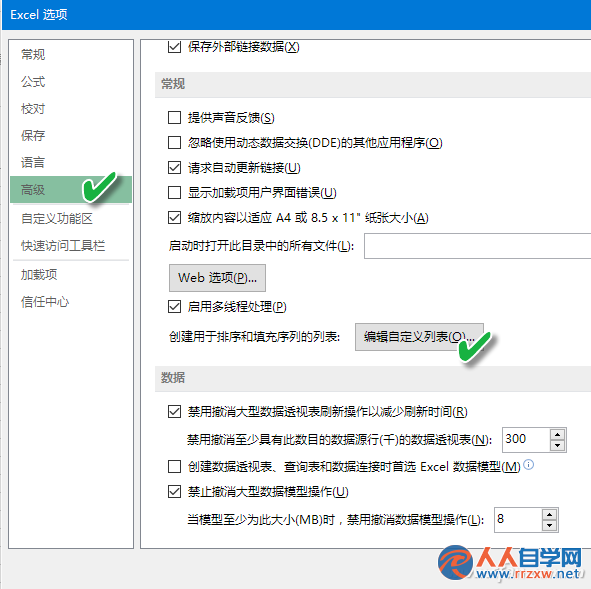Increase the 300 data source rows spinner
Screen dimensions: 591x589
(557, 434)
